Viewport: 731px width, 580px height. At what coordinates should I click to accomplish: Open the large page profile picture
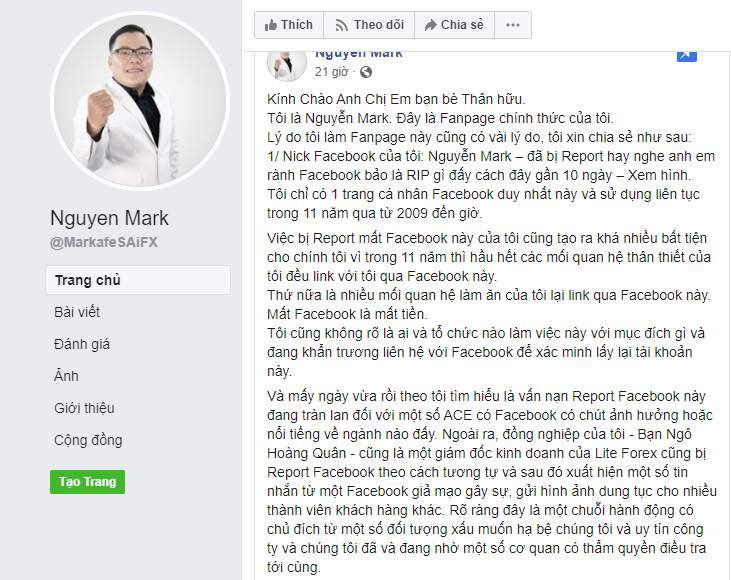coord(140,101)
